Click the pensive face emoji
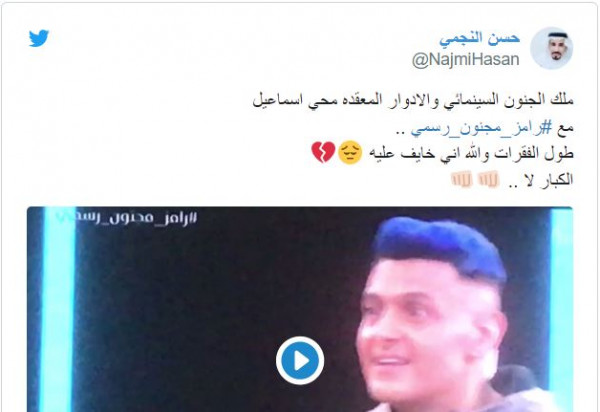Screen dimensions: 600x412 coord(350,152)
